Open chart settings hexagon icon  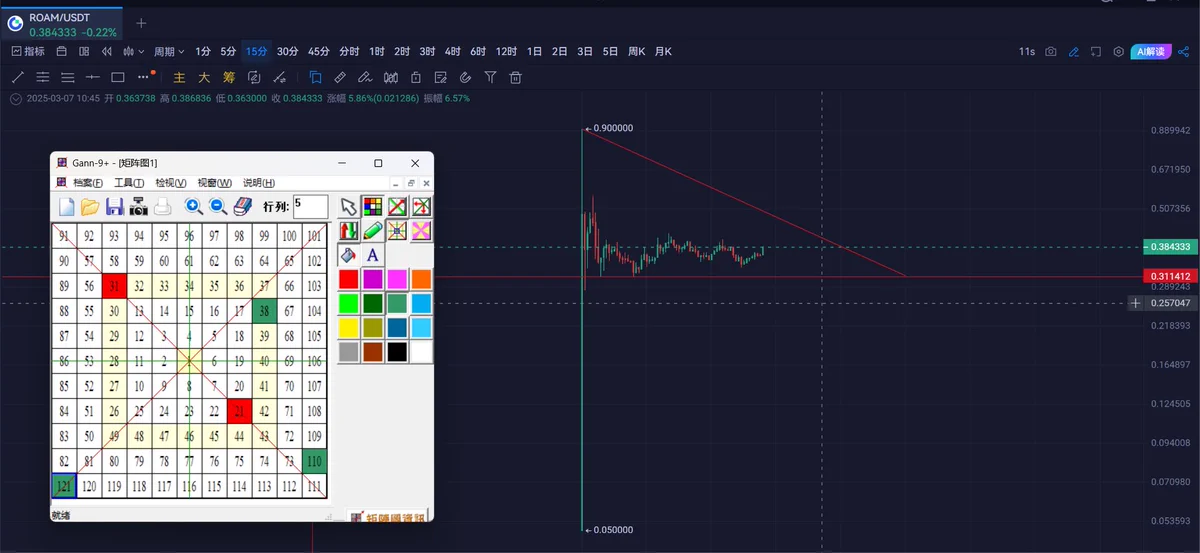tap(1118, 51)
